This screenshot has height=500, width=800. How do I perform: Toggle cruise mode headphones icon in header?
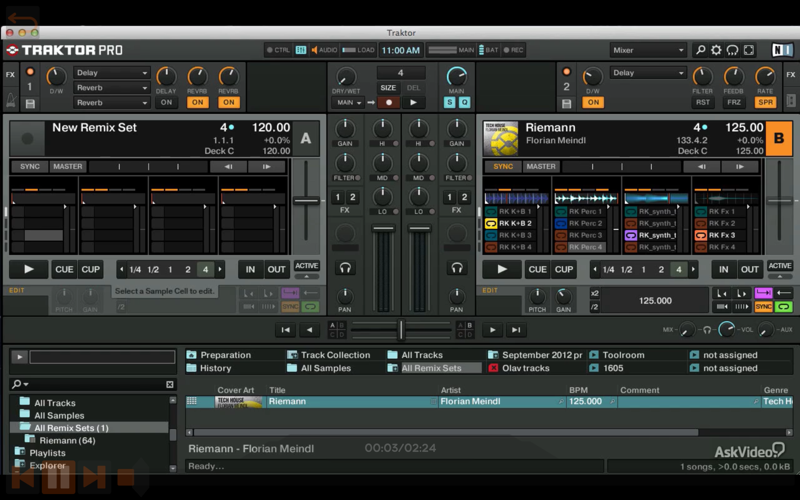click(x=733, y=50)
